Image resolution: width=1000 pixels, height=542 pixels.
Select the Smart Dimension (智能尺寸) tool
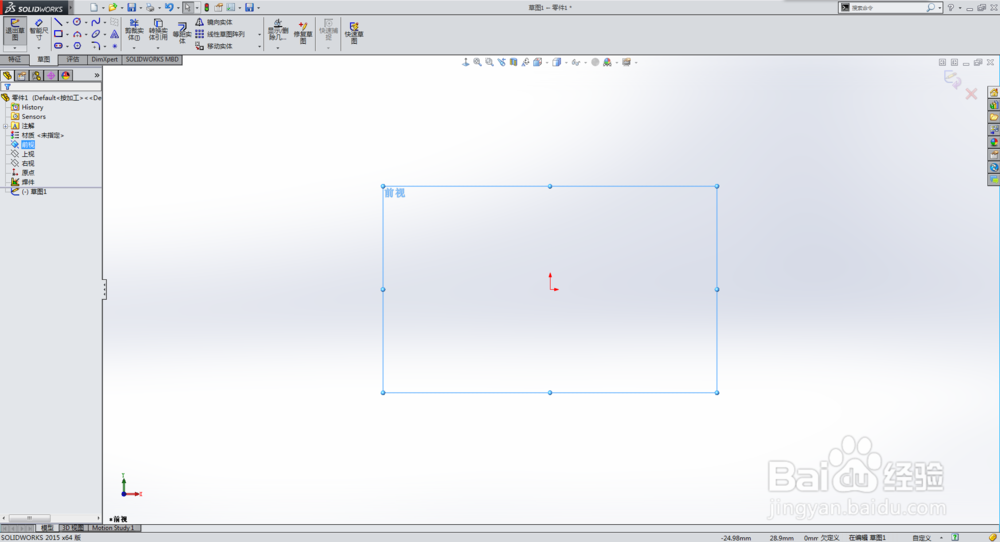(x=39, y=29)
